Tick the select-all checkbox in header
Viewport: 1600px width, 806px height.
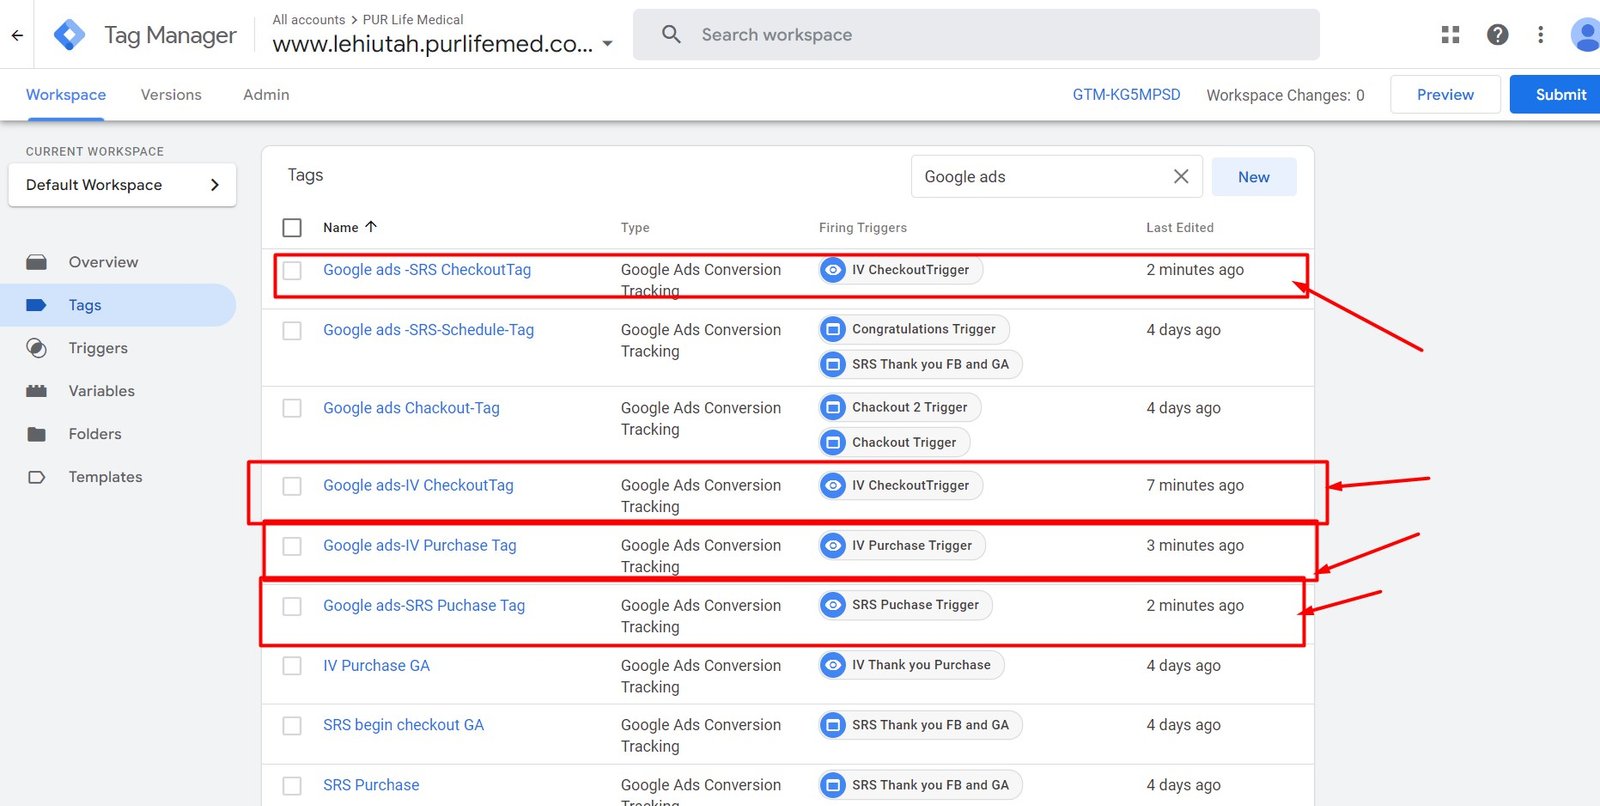click(x=292, y=228)
